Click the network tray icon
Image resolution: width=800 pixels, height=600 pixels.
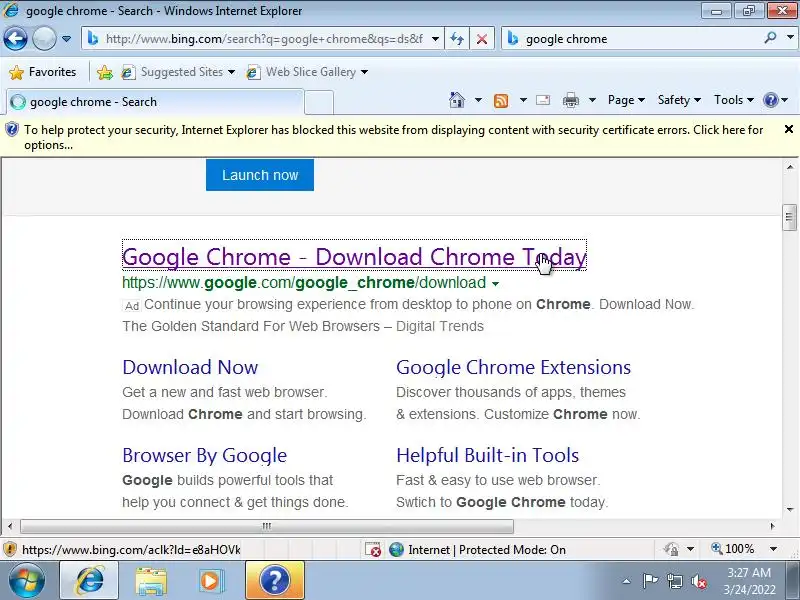[x=674, y=581]
